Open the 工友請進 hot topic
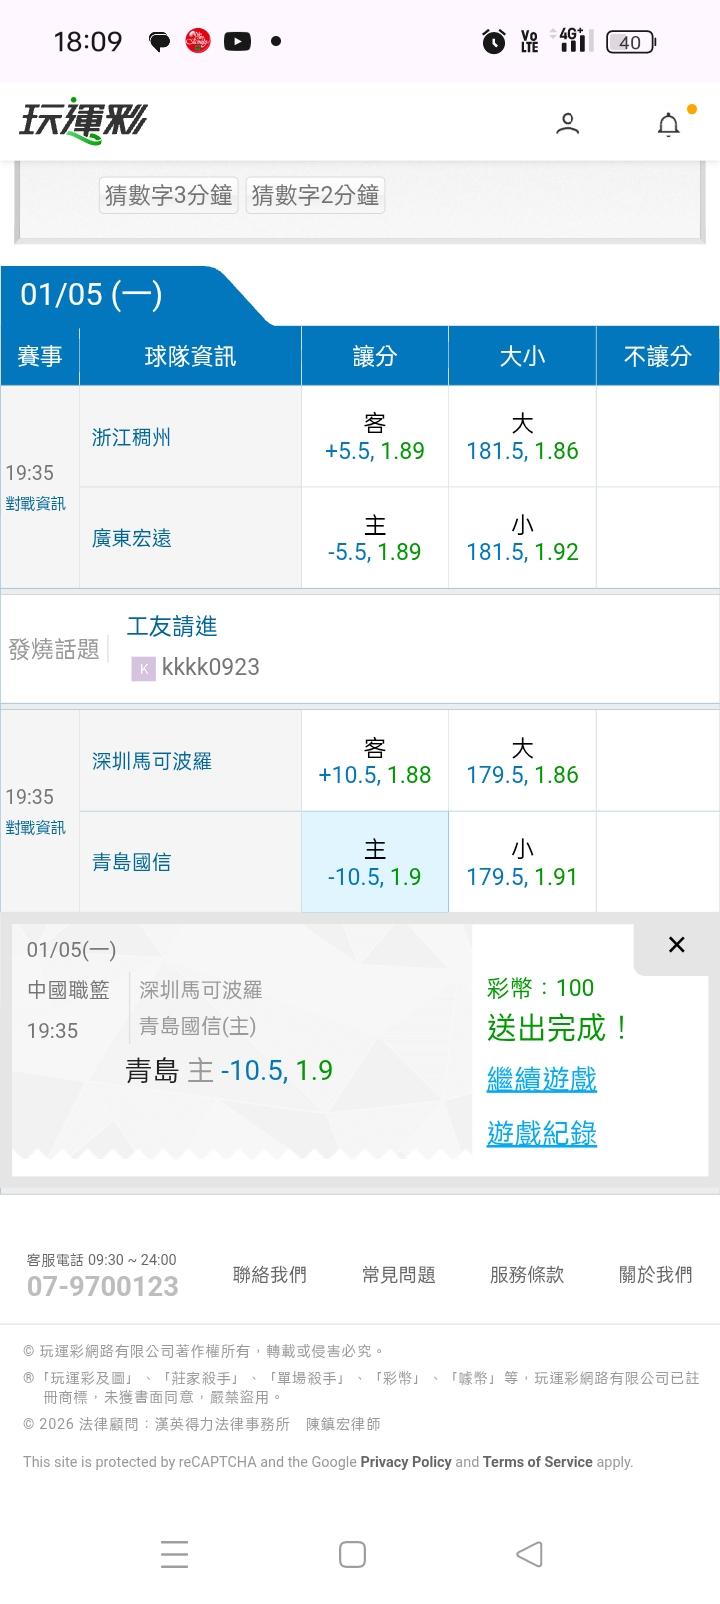The height and width of the screenshot is (1604, 720). [172, 627]
